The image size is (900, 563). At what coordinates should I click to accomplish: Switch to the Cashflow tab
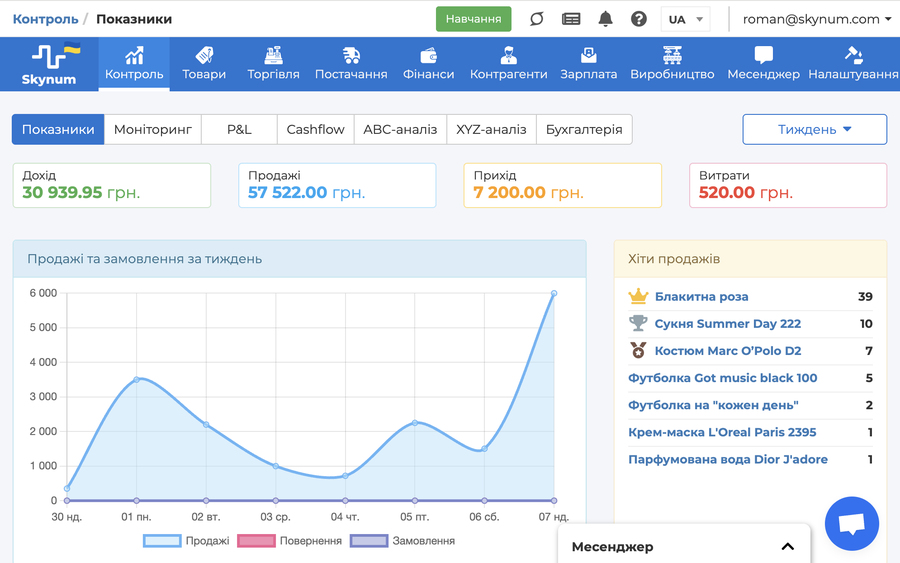[315, 129]
